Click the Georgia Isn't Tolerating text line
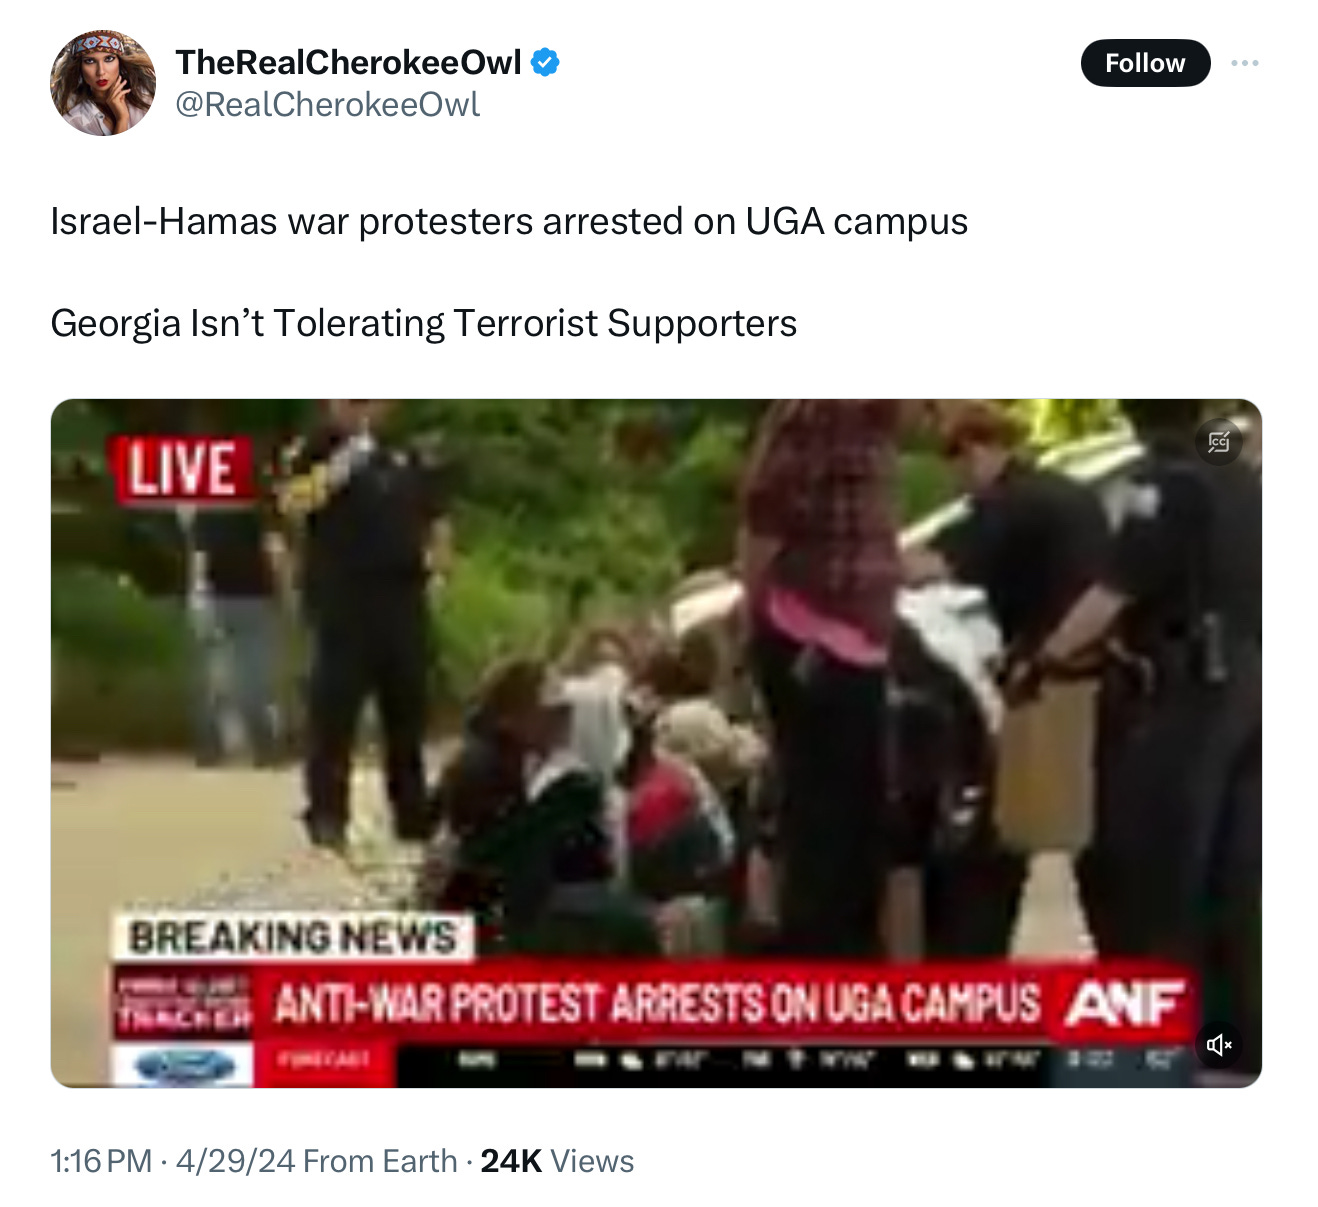 click(424, 323)
